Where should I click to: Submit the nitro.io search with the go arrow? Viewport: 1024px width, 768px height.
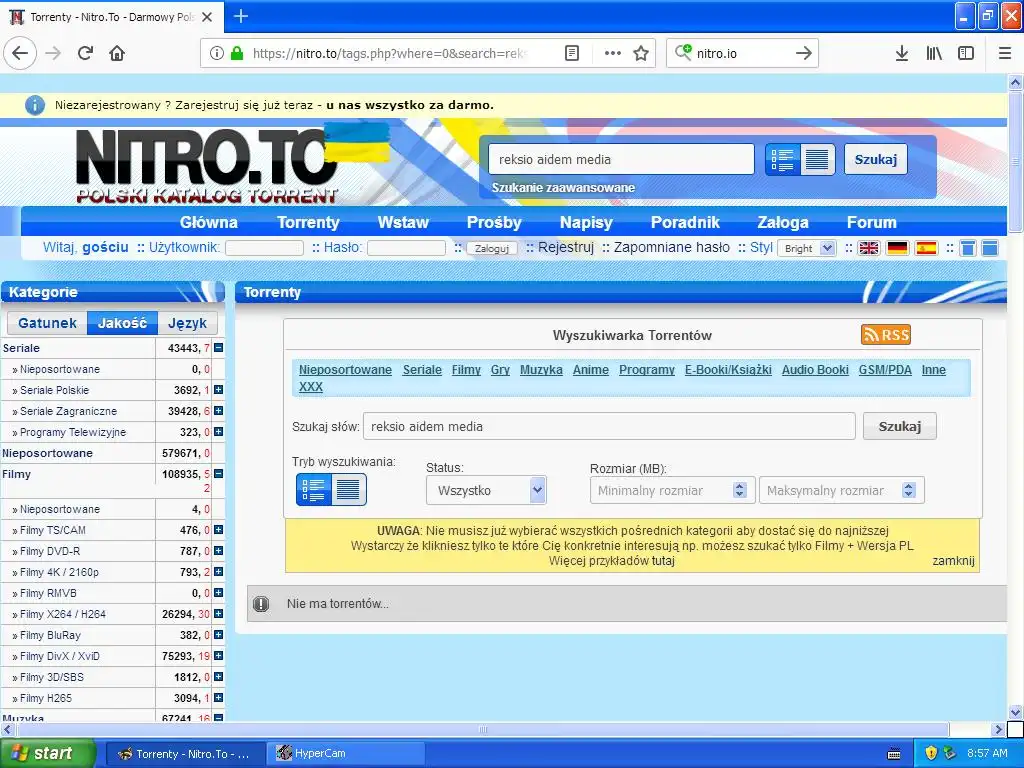pyautogui.click(x=803, y=53)
